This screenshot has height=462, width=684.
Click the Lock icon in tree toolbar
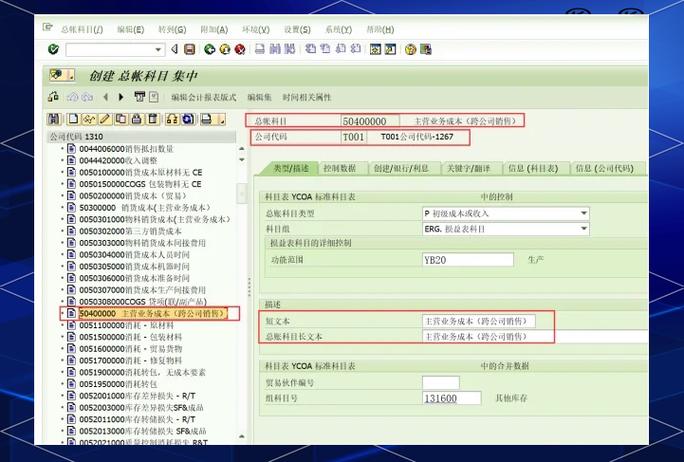click(x=137, y=119)
